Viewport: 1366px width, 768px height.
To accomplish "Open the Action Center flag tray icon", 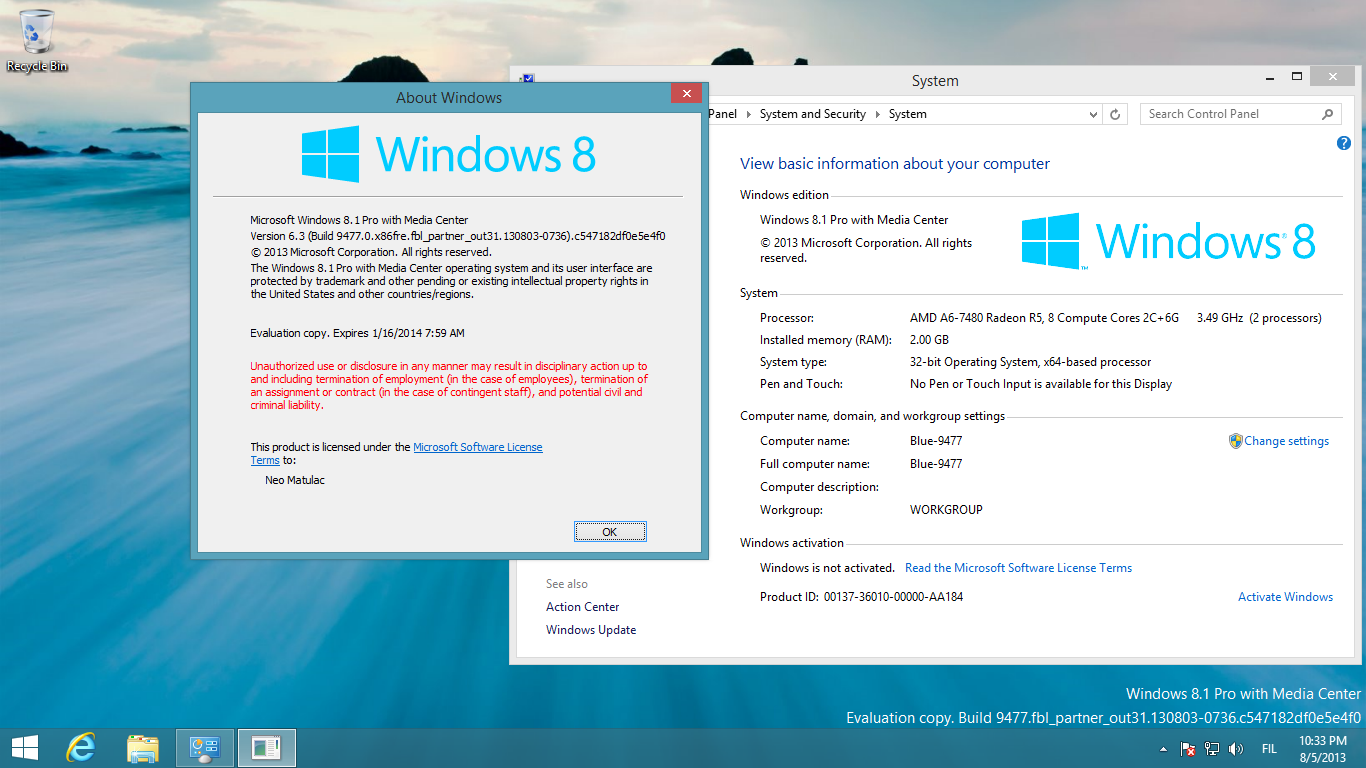I will pyautogui.click(x=1188, y=748).
